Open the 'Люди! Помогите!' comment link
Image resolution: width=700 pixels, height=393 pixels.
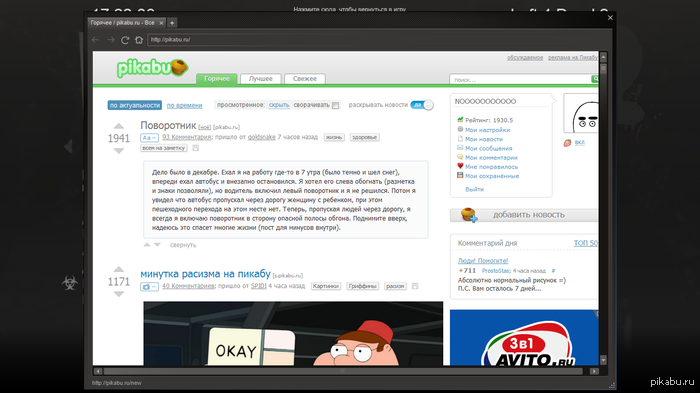point(483,261)
